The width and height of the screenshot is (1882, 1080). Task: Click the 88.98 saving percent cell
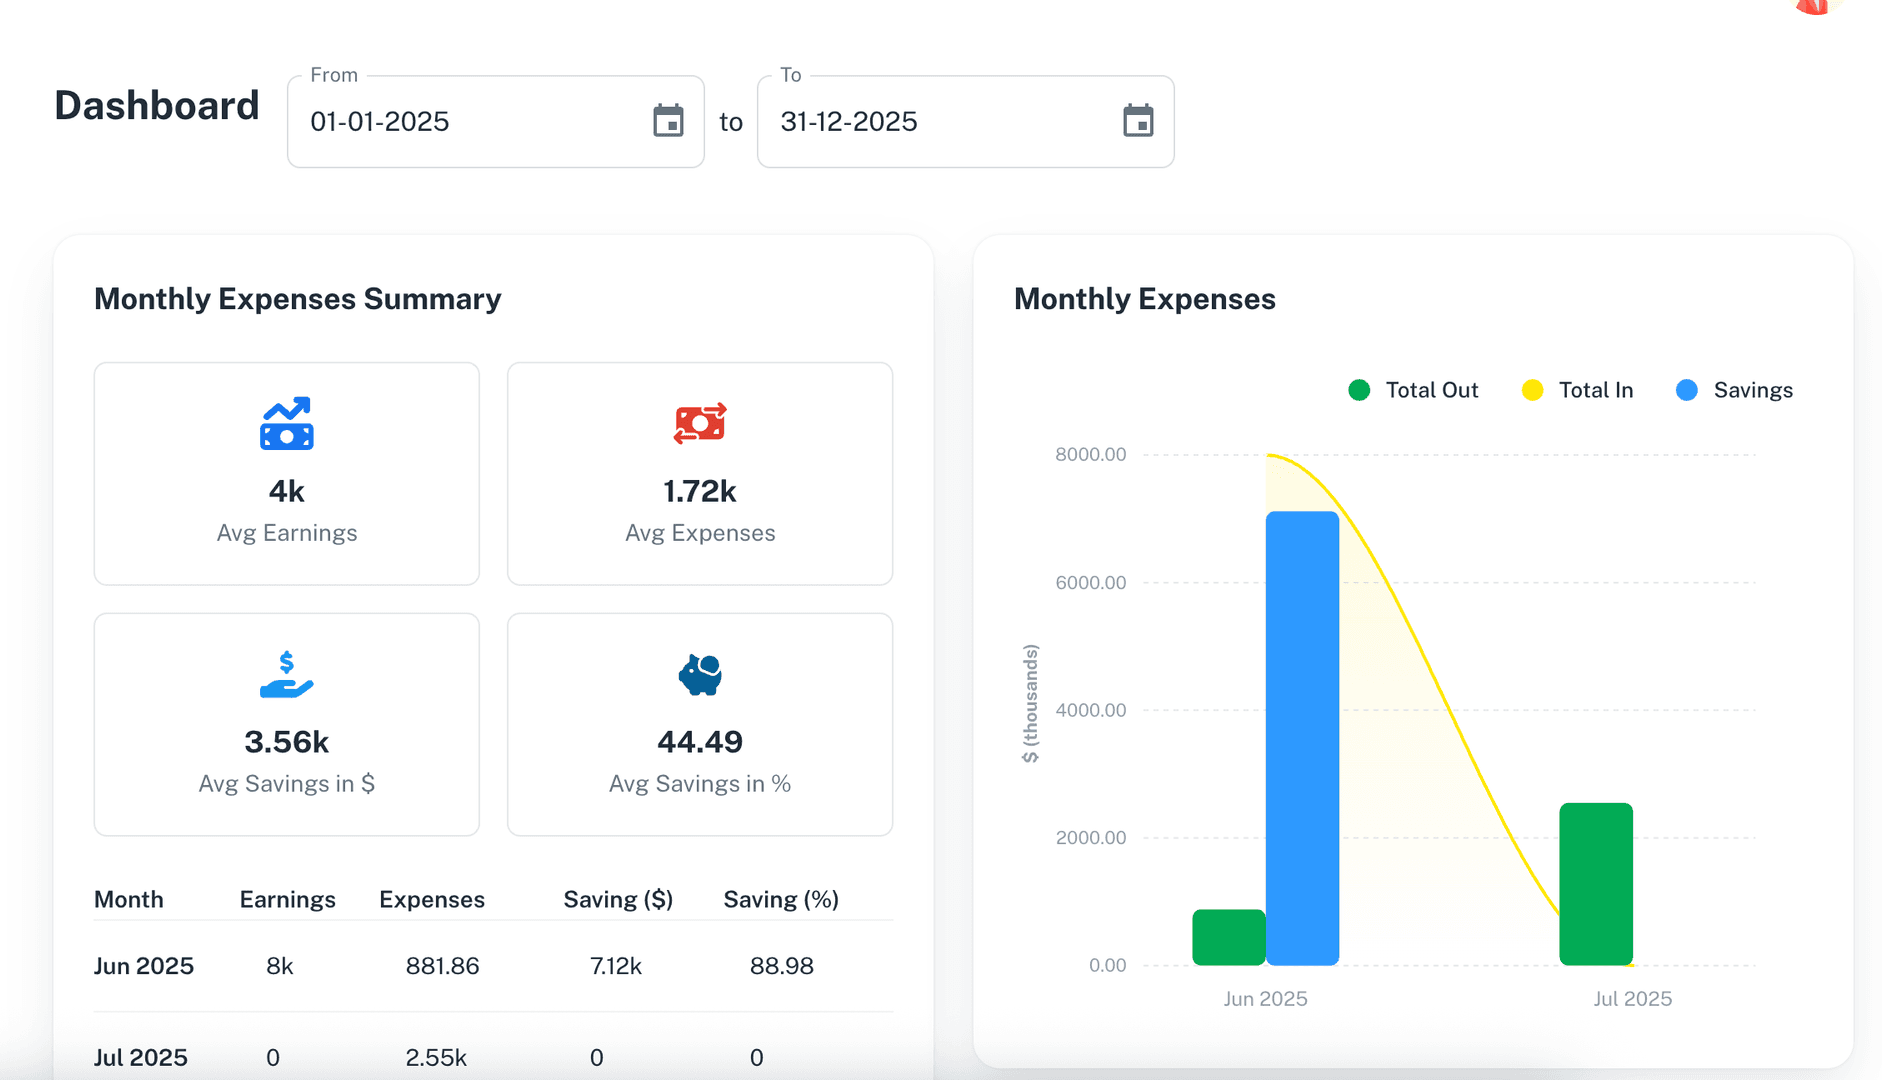point(782,966)
